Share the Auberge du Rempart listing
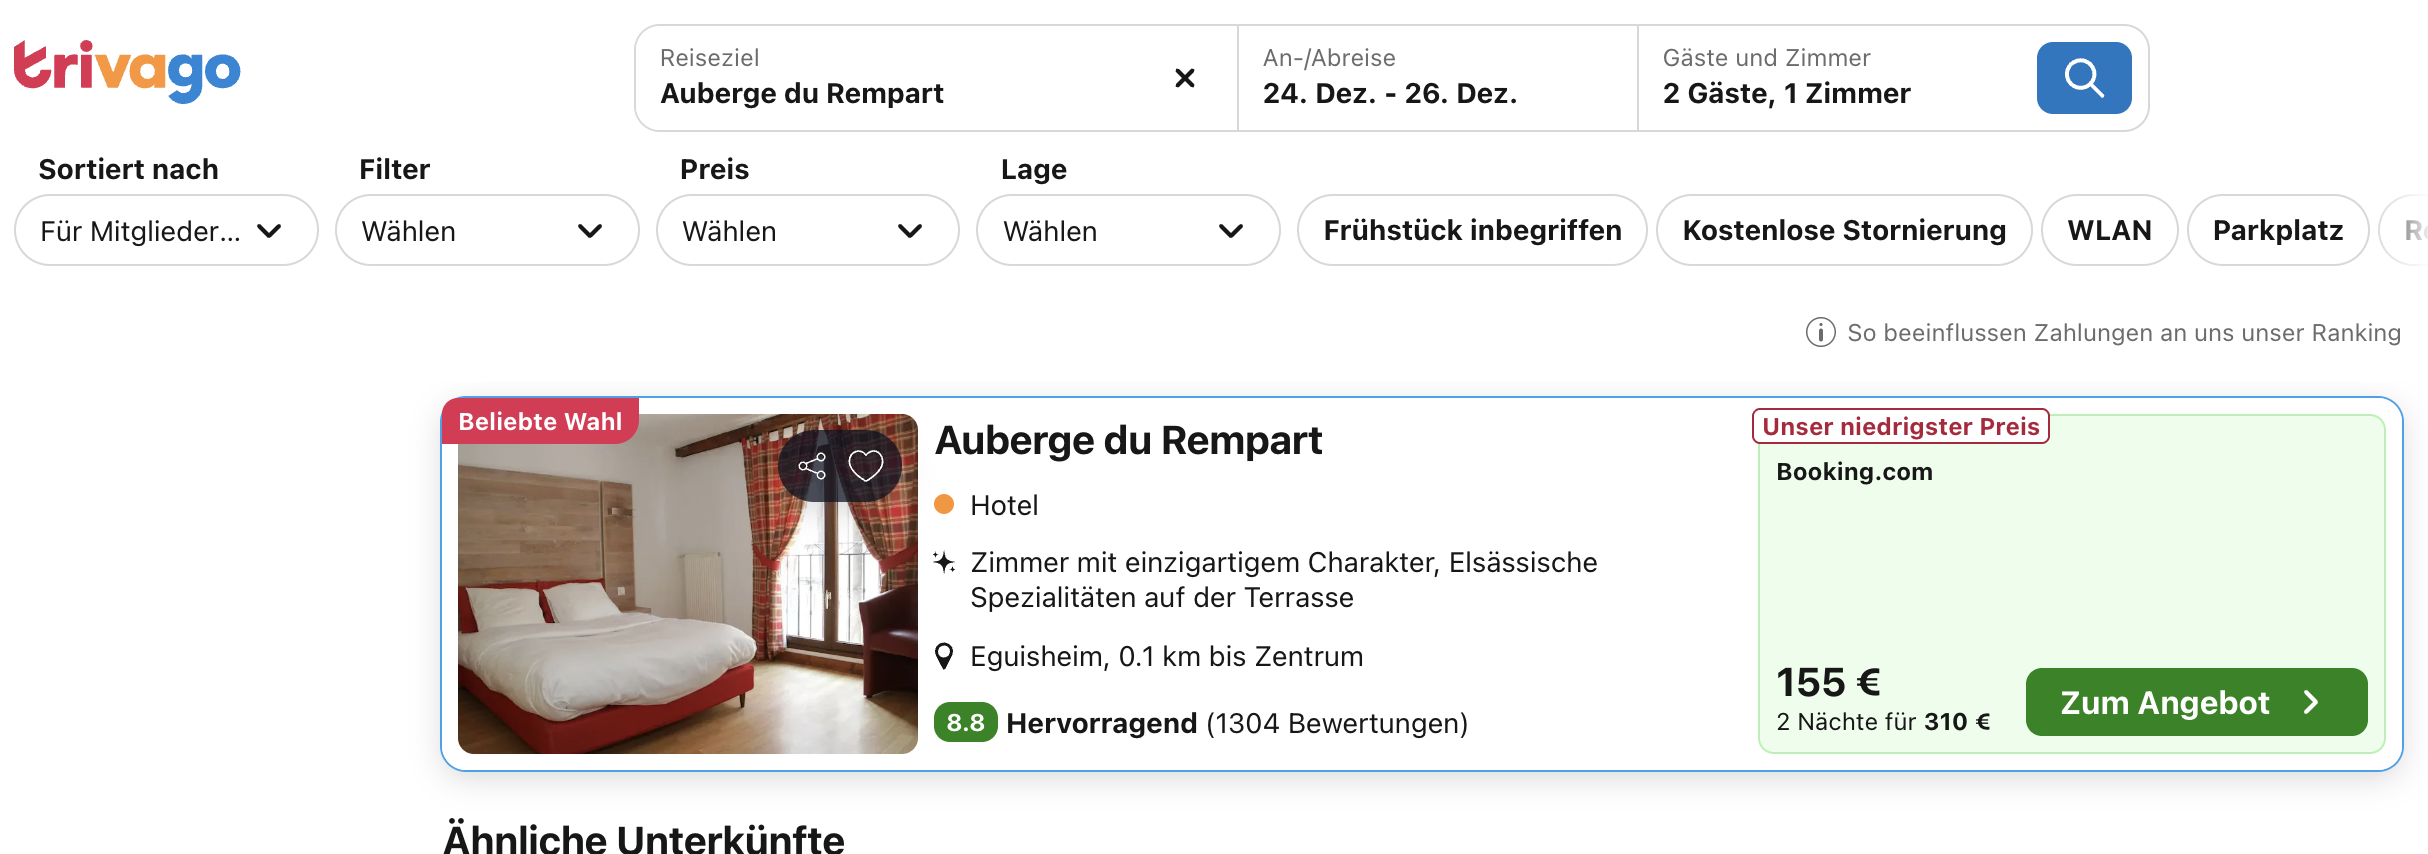This screenshot has height=854, width=2428. 812,466
